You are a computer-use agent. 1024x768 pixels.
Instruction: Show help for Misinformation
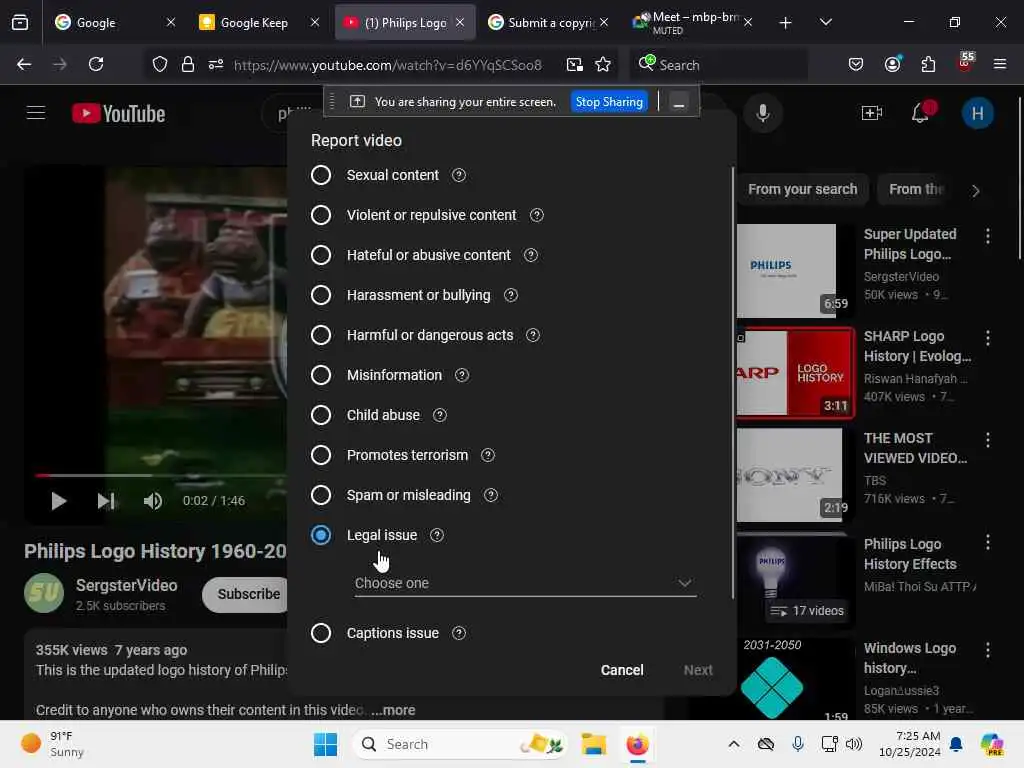click(462, 375)
